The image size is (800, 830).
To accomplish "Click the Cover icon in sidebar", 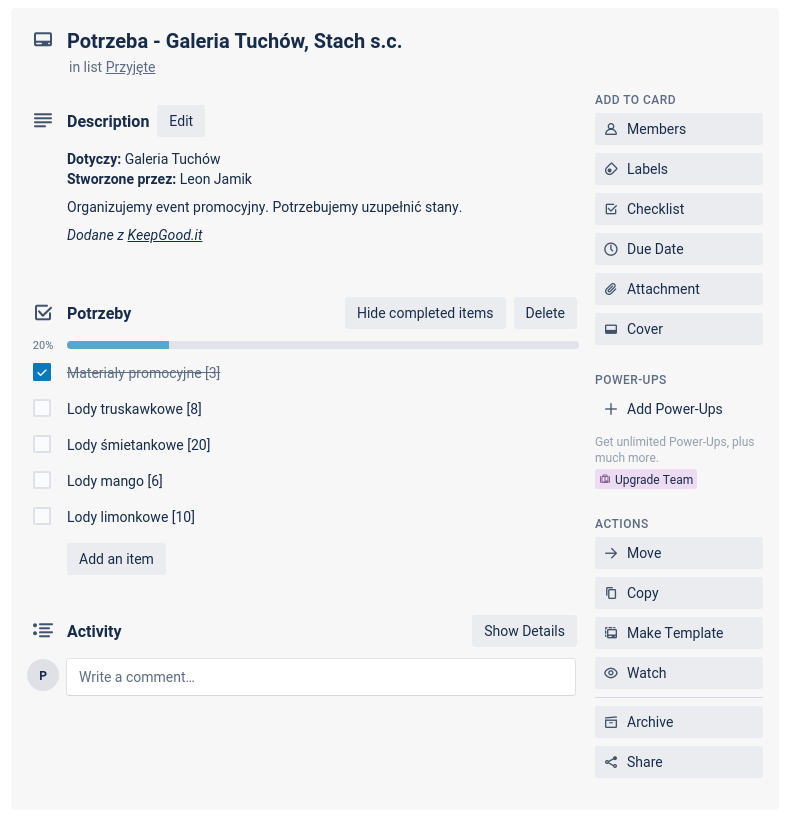I will point(611,329).
